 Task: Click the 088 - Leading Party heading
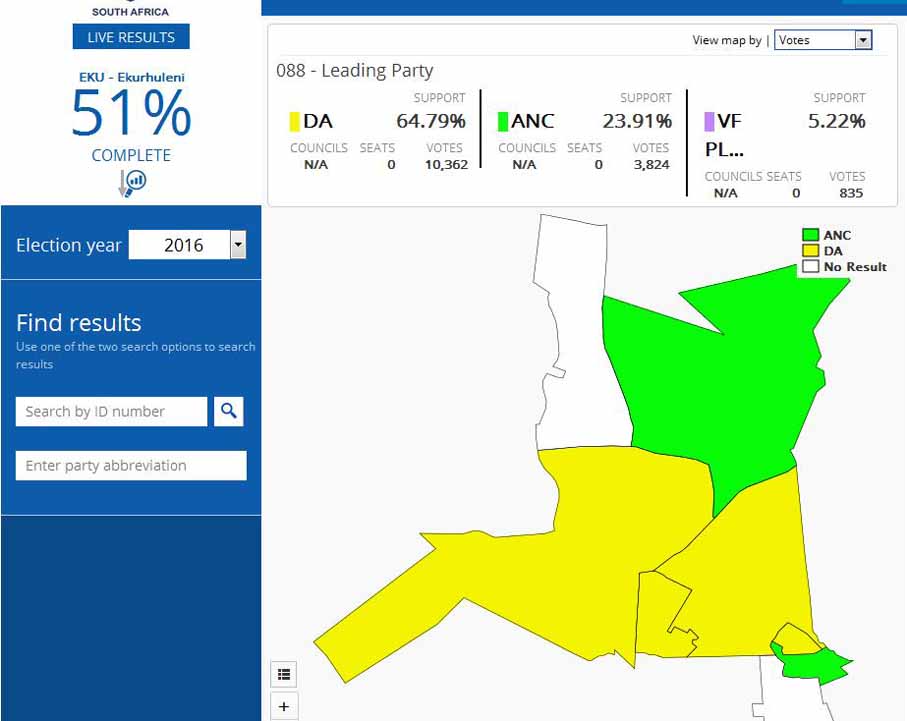pyautogui.click(x=355, y=71)
